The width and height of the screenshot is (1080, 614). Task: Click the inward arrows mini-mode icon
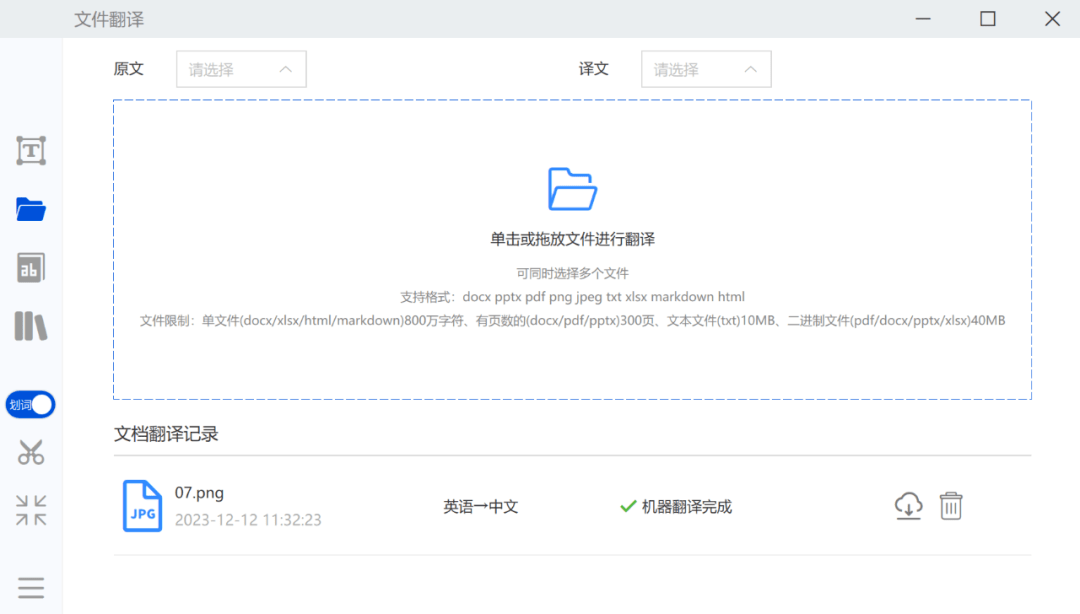[31, 510]
